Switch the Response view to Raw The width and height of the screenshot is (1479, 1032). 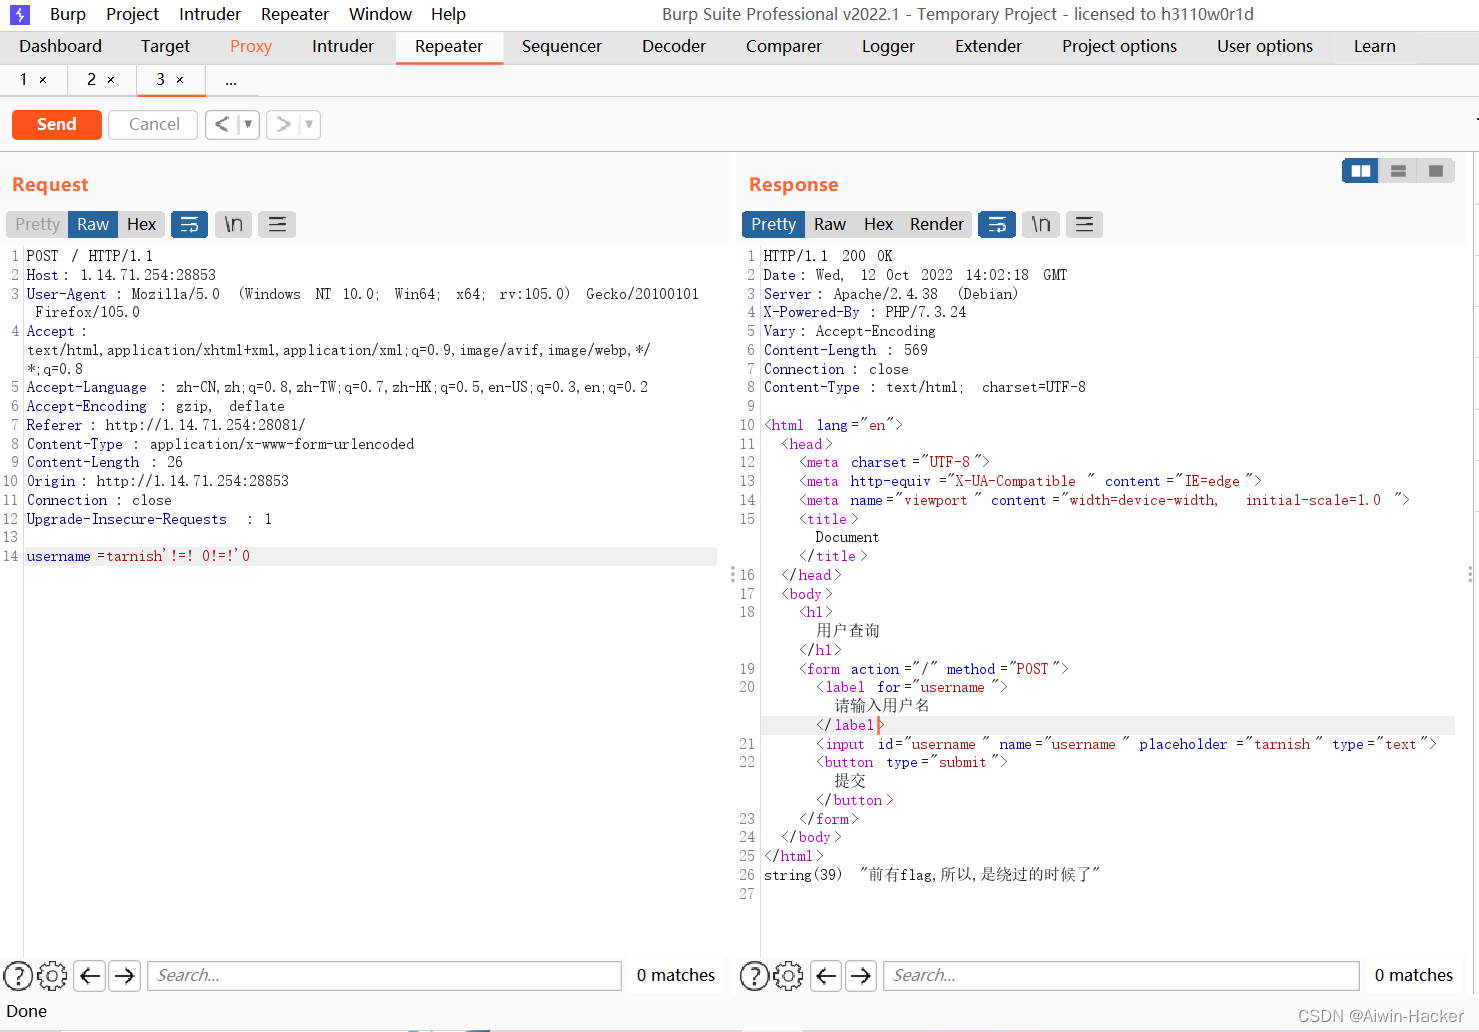(829, 224)
